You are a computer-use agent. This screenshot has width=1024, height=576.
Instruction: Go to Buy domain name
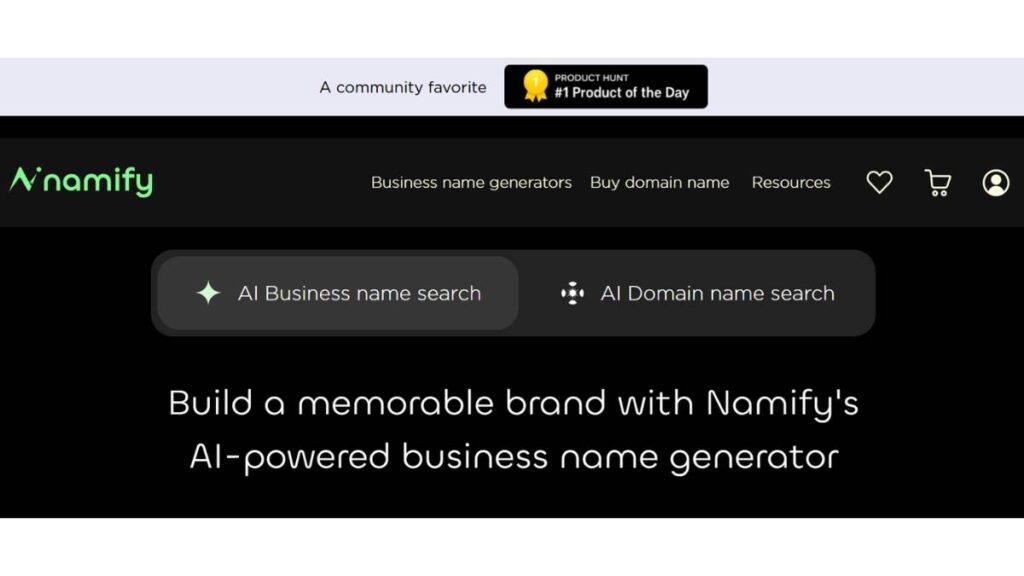pyautogui.click(x=660, y=182)
